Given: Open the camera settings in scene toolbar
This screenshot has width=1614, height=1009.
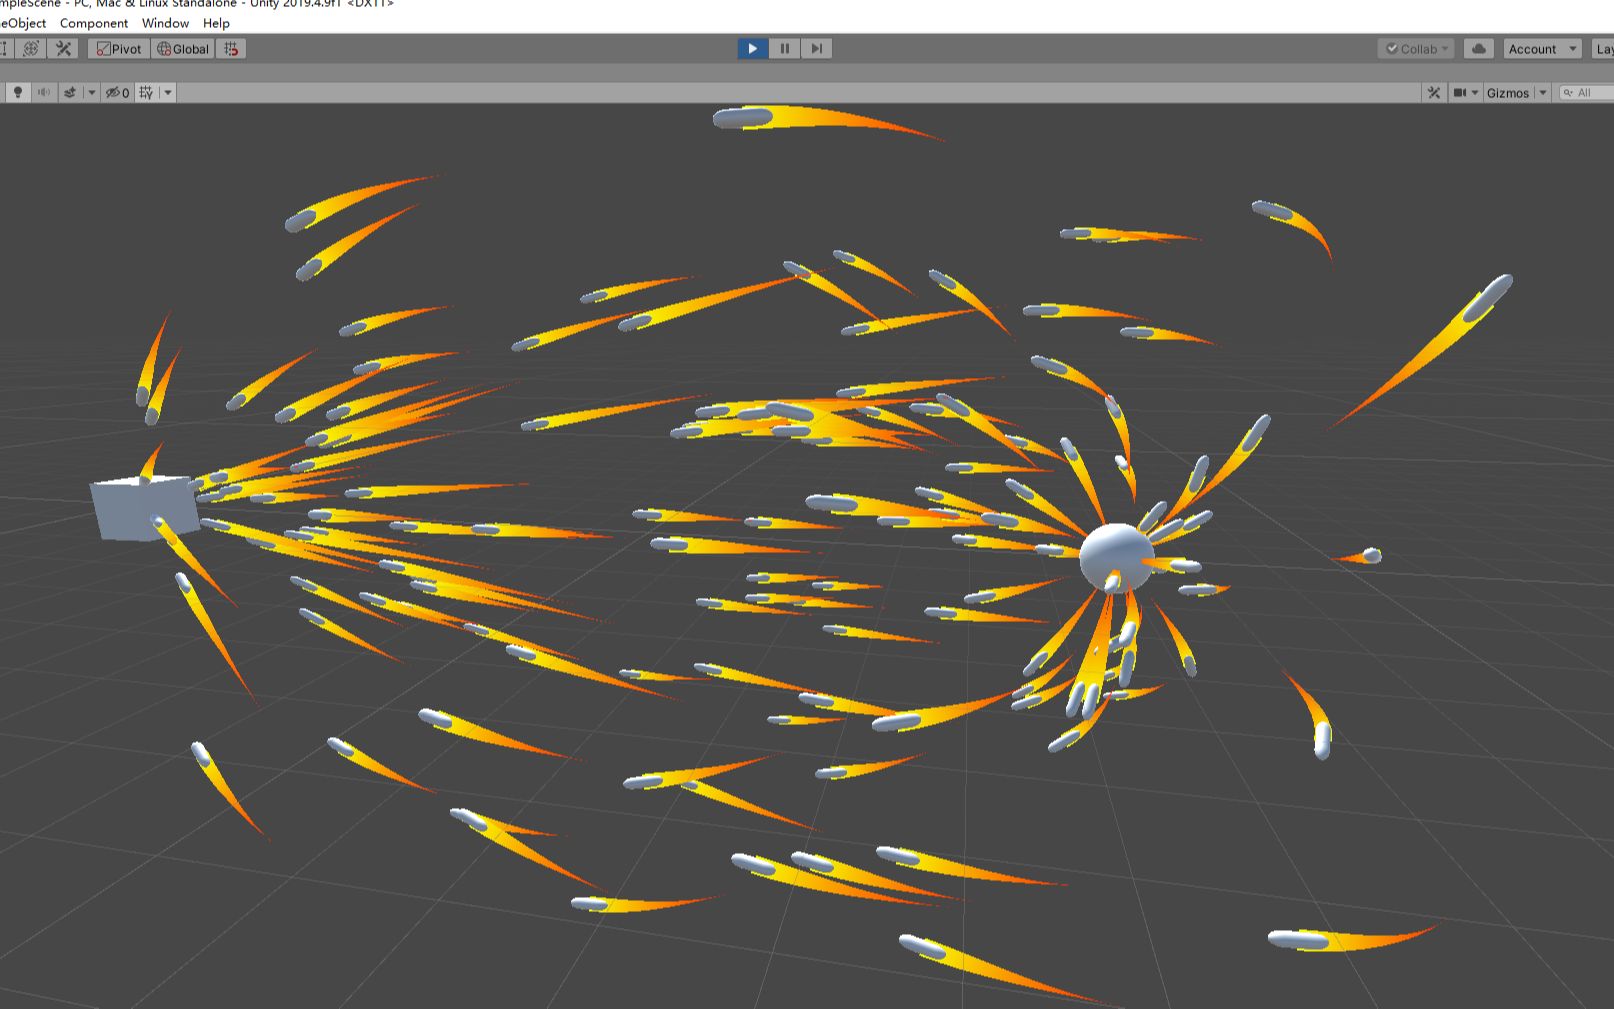Looking at the screenshot, I should coord(1461,92).
